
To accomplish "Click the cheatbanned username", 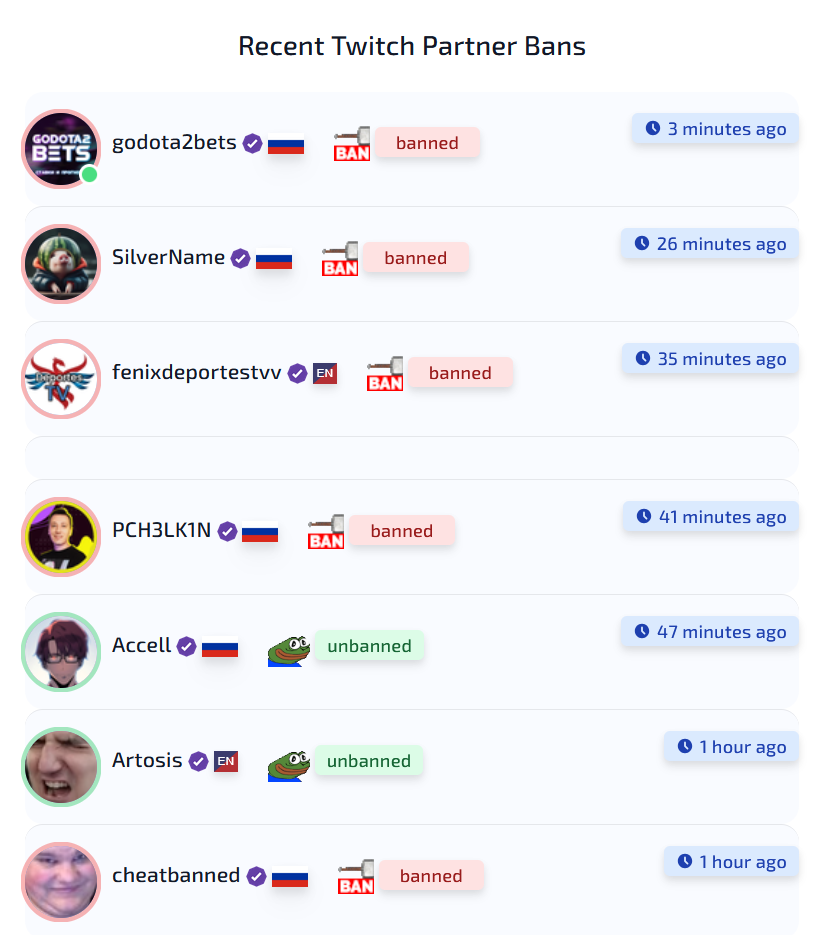I will tap(176, 875).
